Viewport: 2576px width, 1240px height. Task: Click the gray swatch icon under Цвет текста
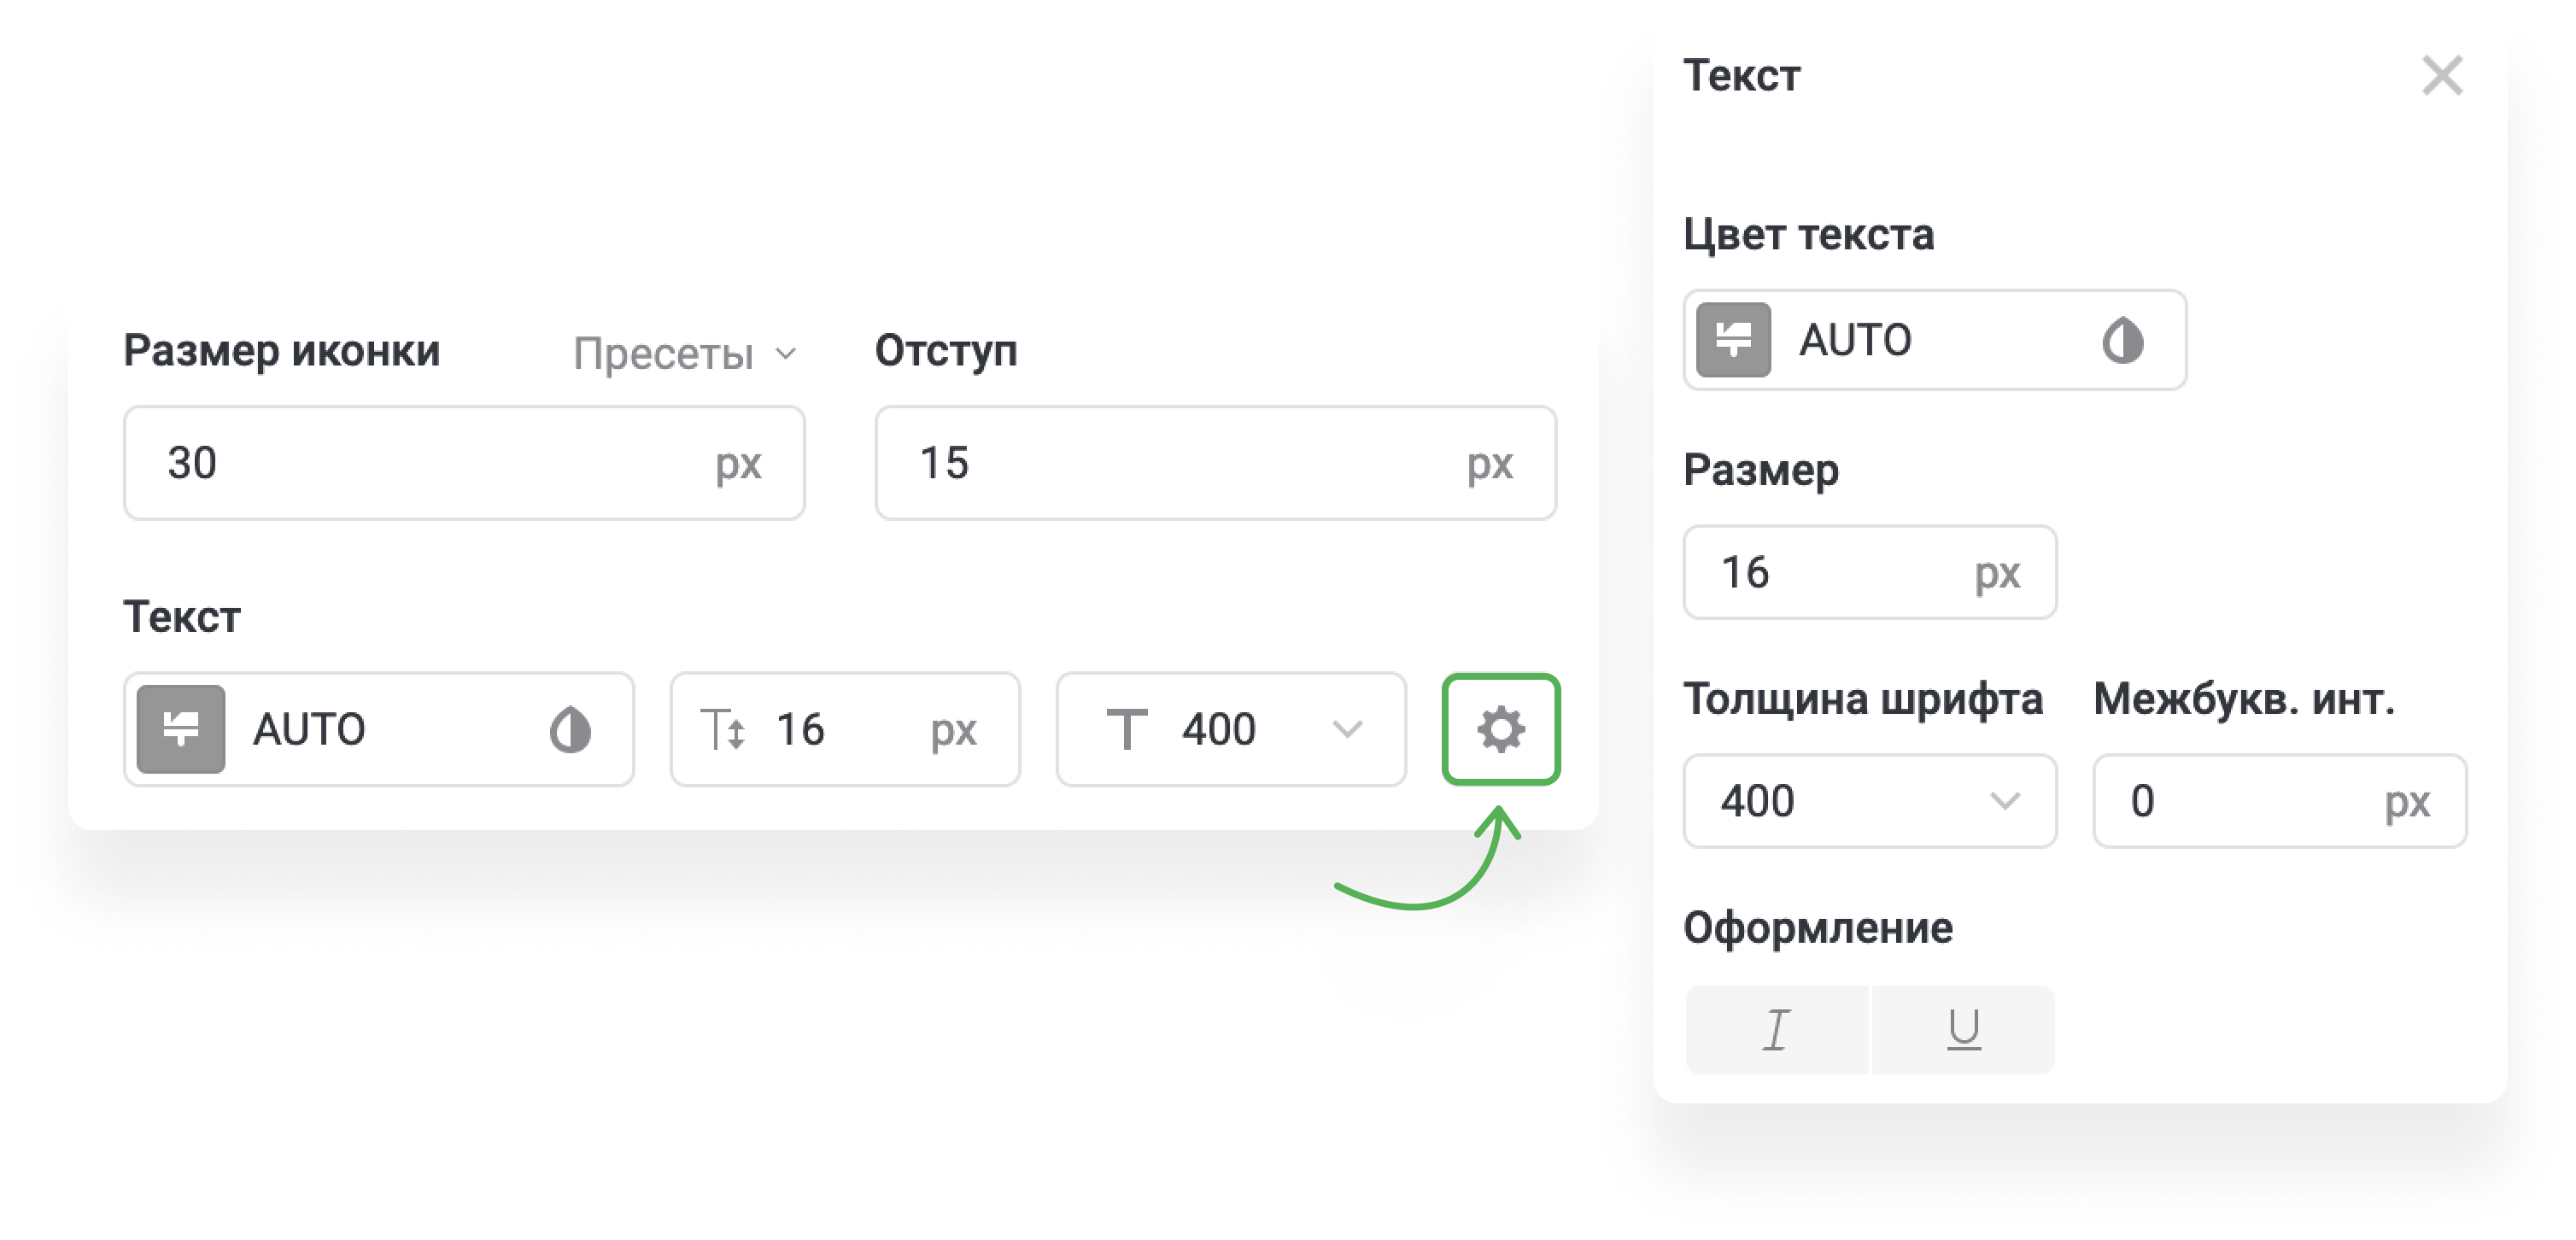click(x=1734, y=340)
